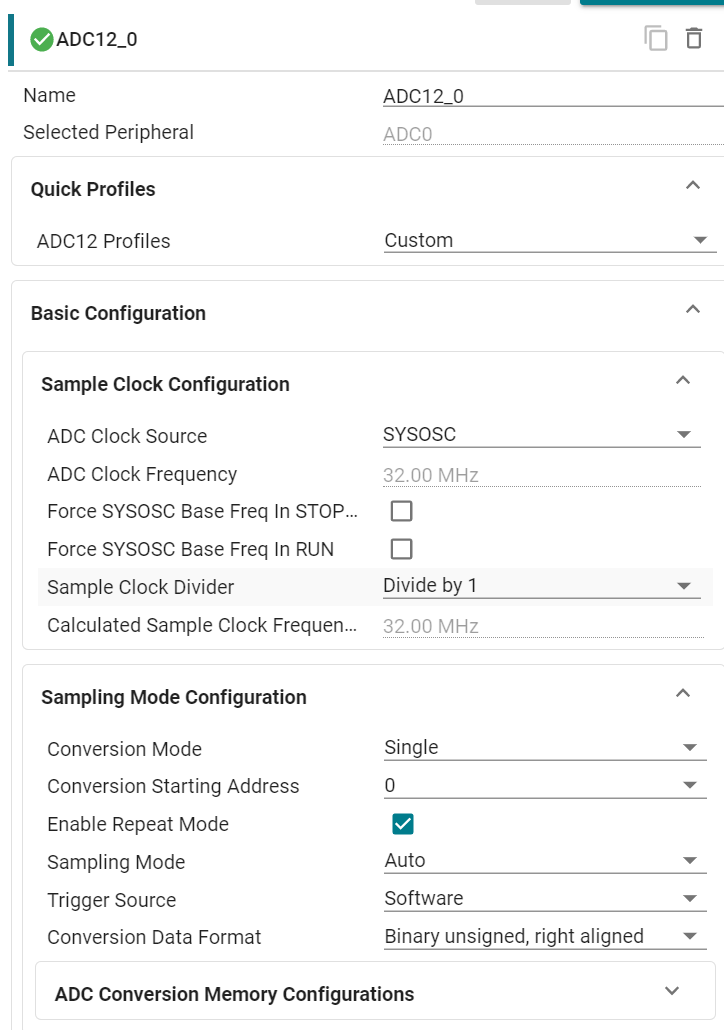The height and width of the screenshot is (1030, 724).
Task: Delete ADC12_0 instance with trash icon
Action: [x=694, y=38]
